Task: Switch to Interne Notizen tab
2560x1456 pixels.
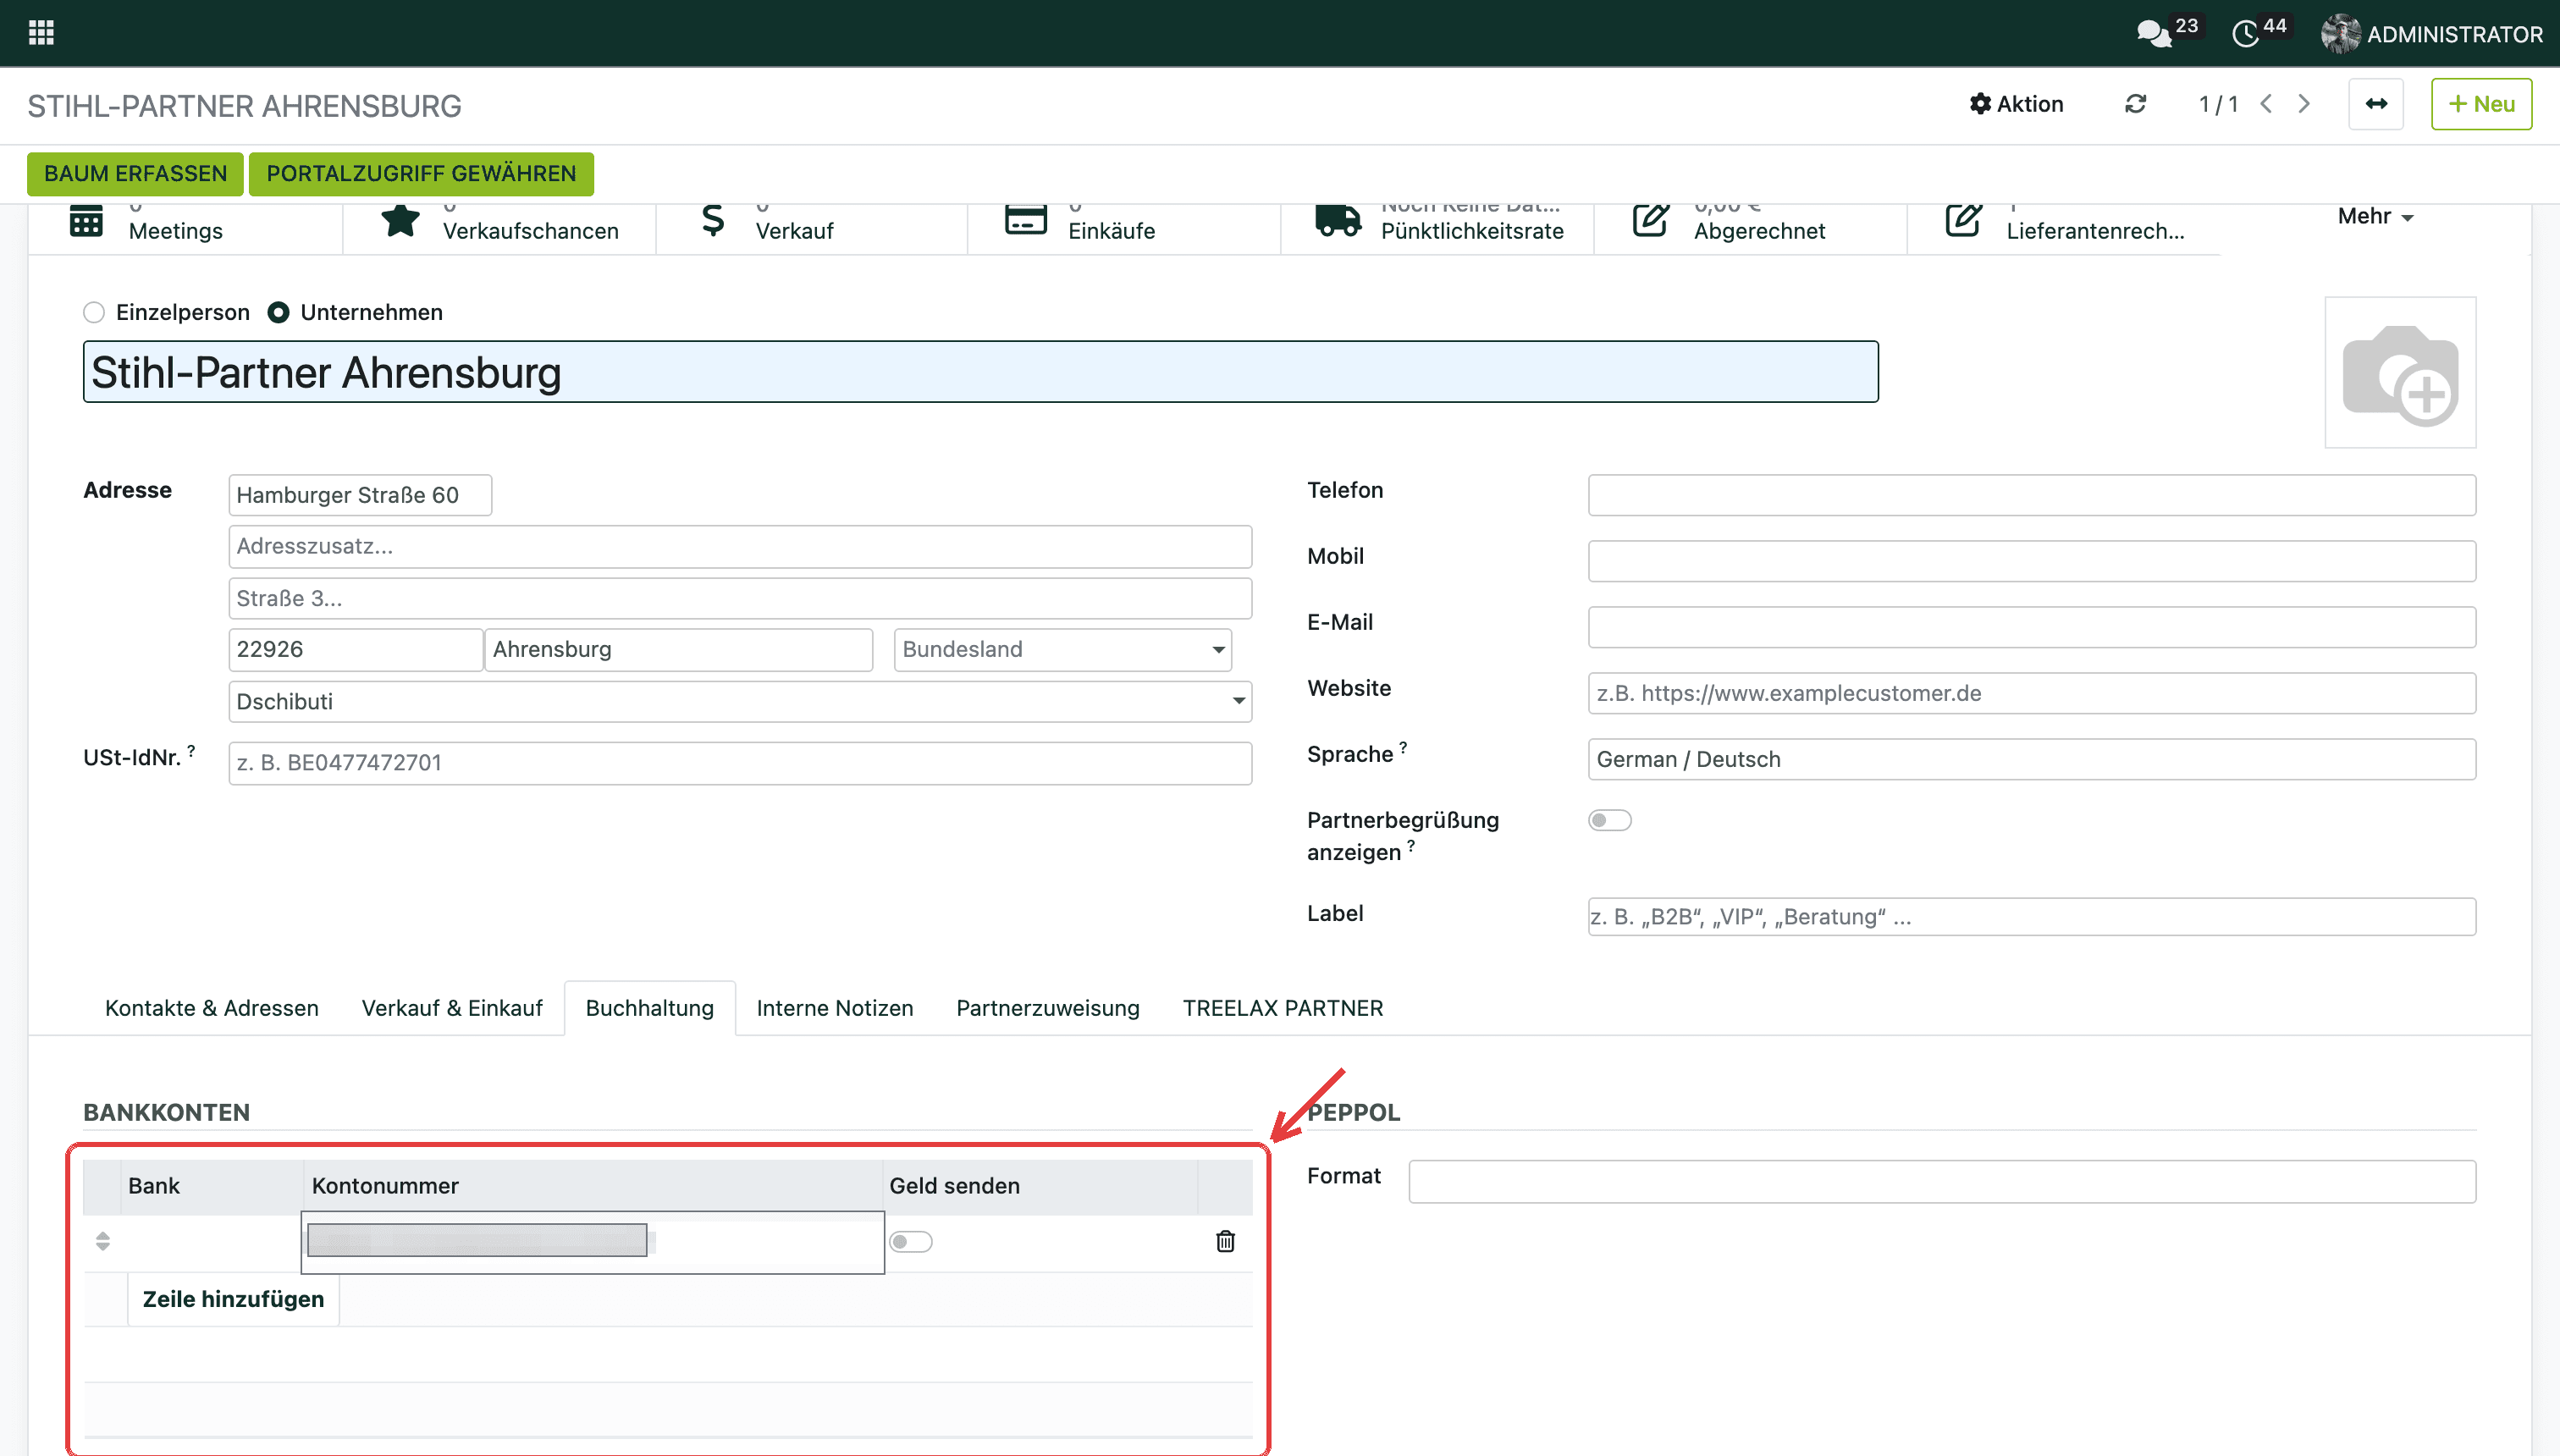Action: point(835,1008)
